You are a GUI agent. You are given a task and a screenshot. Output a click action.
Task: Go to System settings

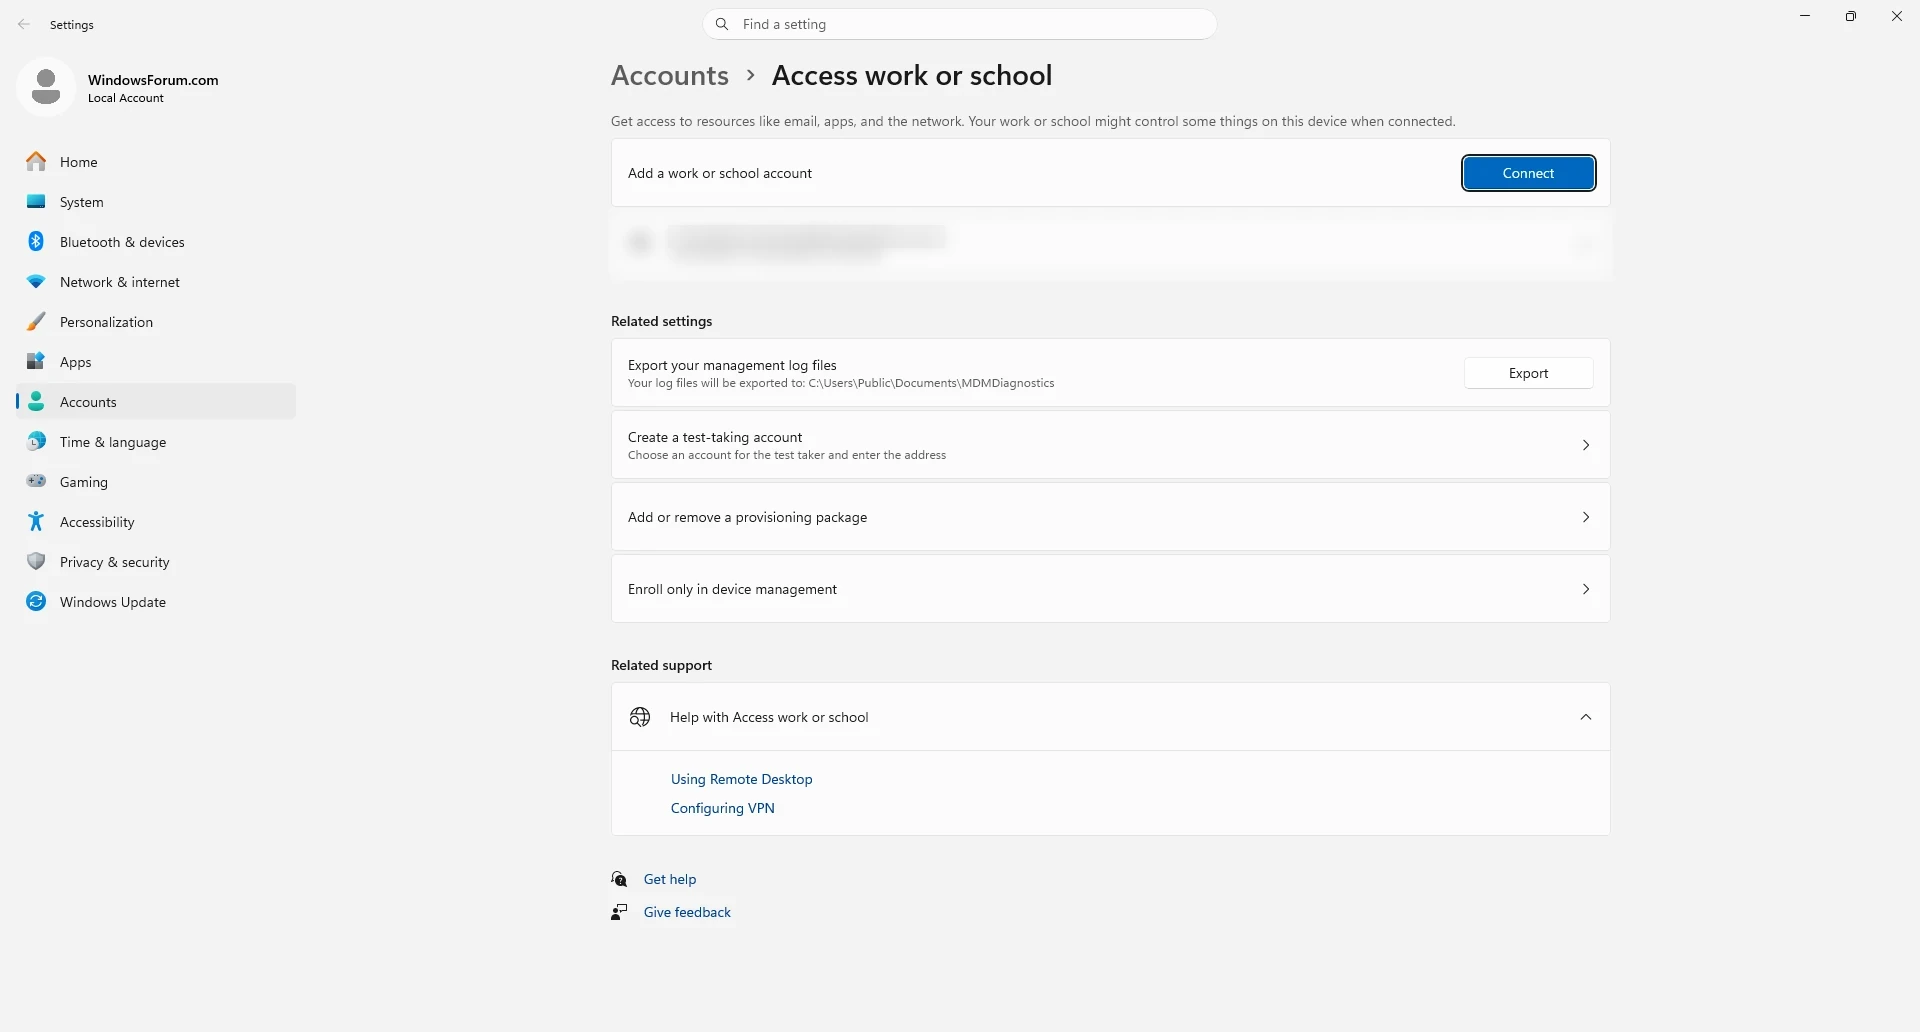click(156, 202)
